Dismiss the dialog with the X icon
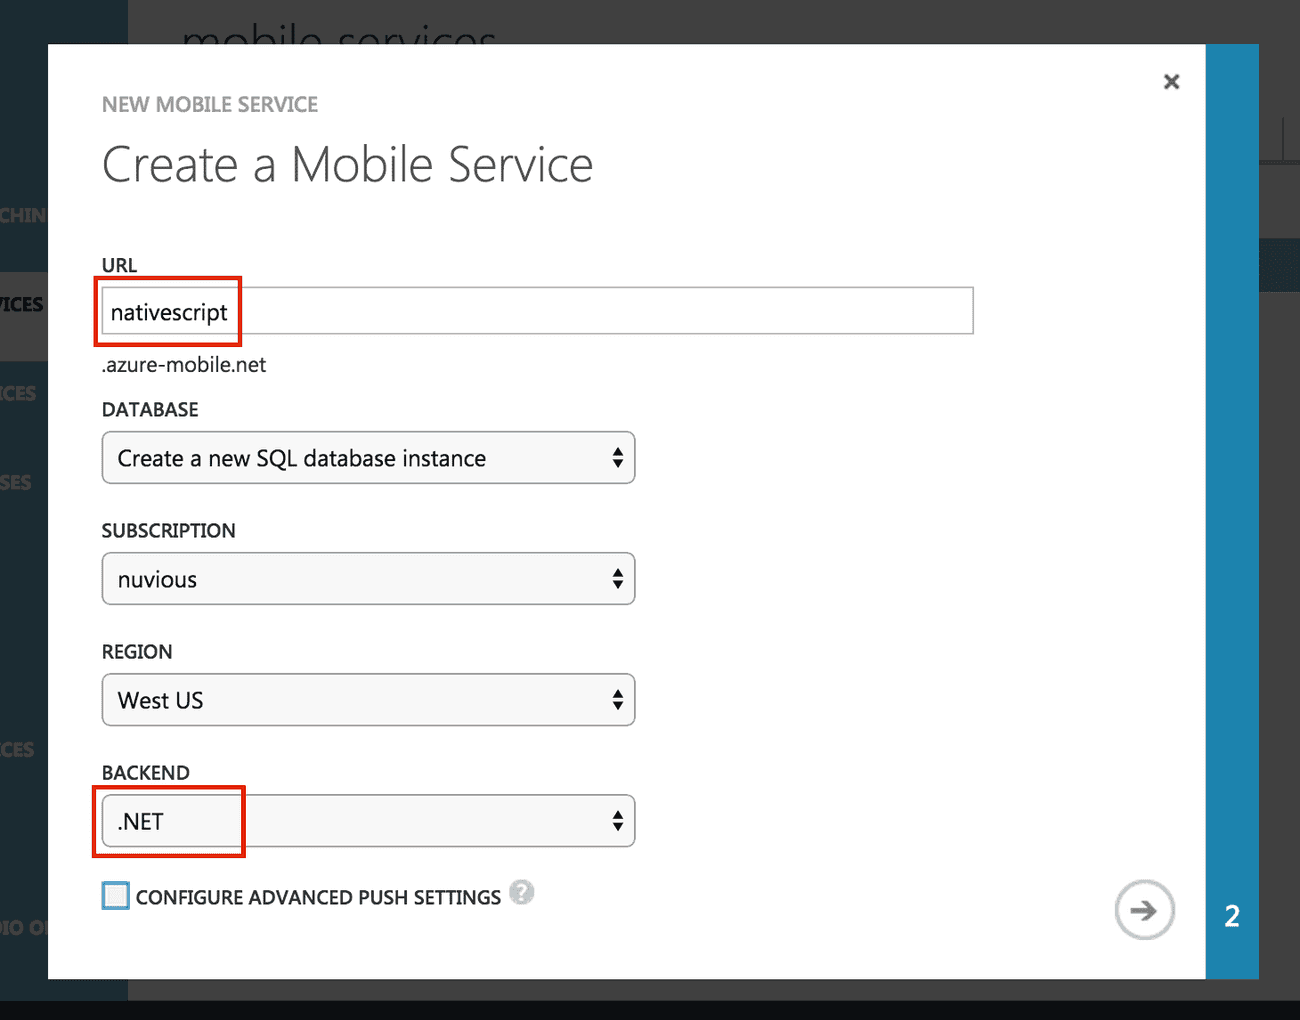The height and width of the screenshot is (1020, 1300). click(x=1170, y=81)
